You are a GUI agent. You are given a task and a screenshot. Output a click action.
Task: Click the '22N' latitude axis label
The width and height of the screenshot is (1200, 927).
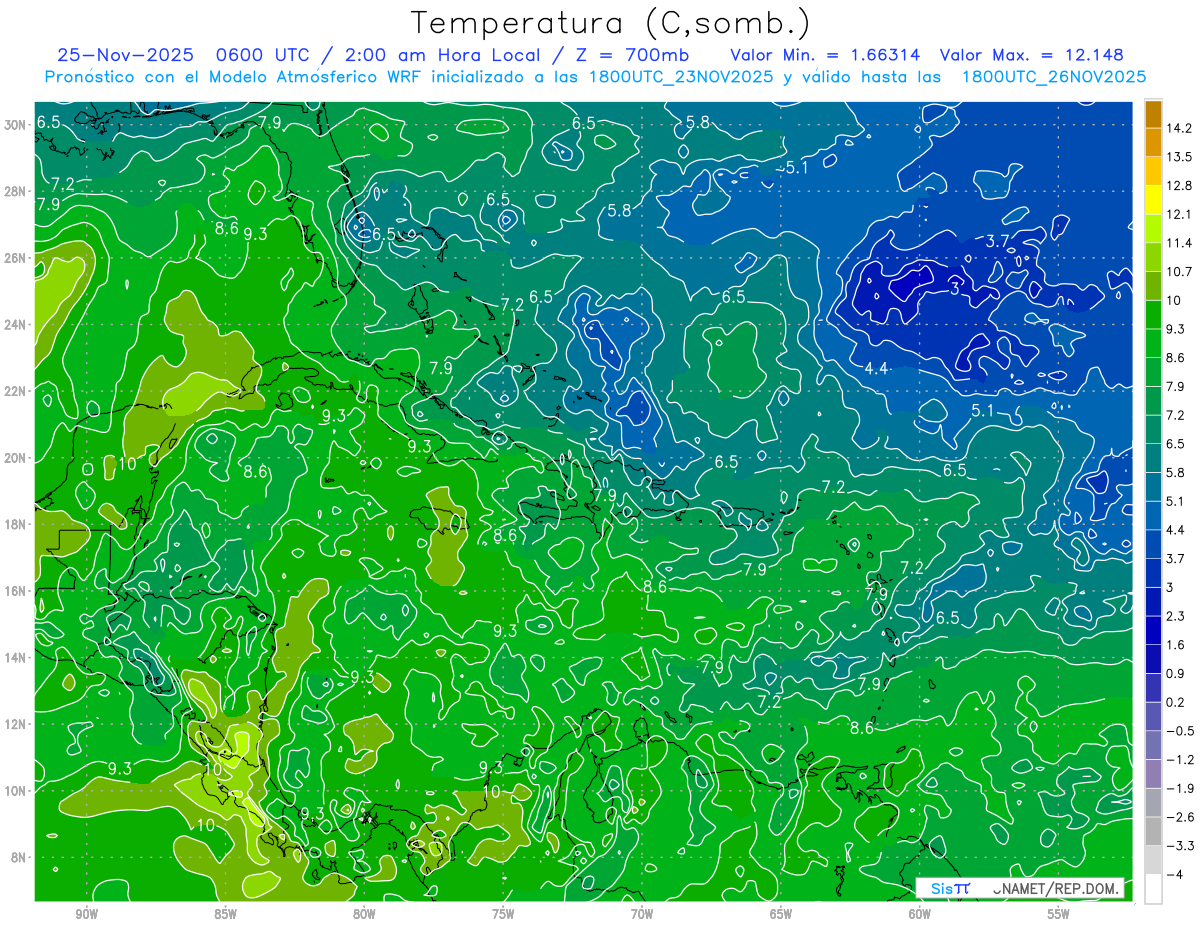pyautogui.click(x=17, y=391)
